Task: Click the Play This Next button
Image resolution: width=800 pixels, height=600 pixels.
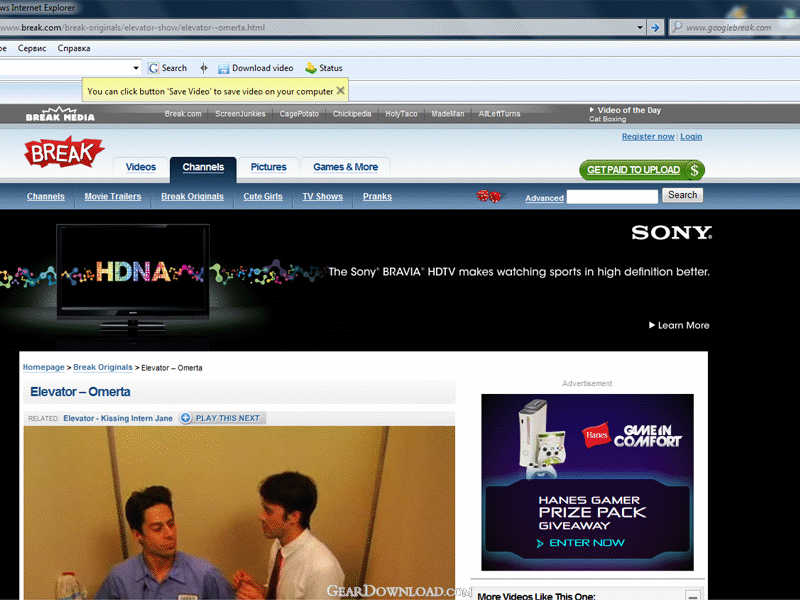Action: (x=222, y=418)
